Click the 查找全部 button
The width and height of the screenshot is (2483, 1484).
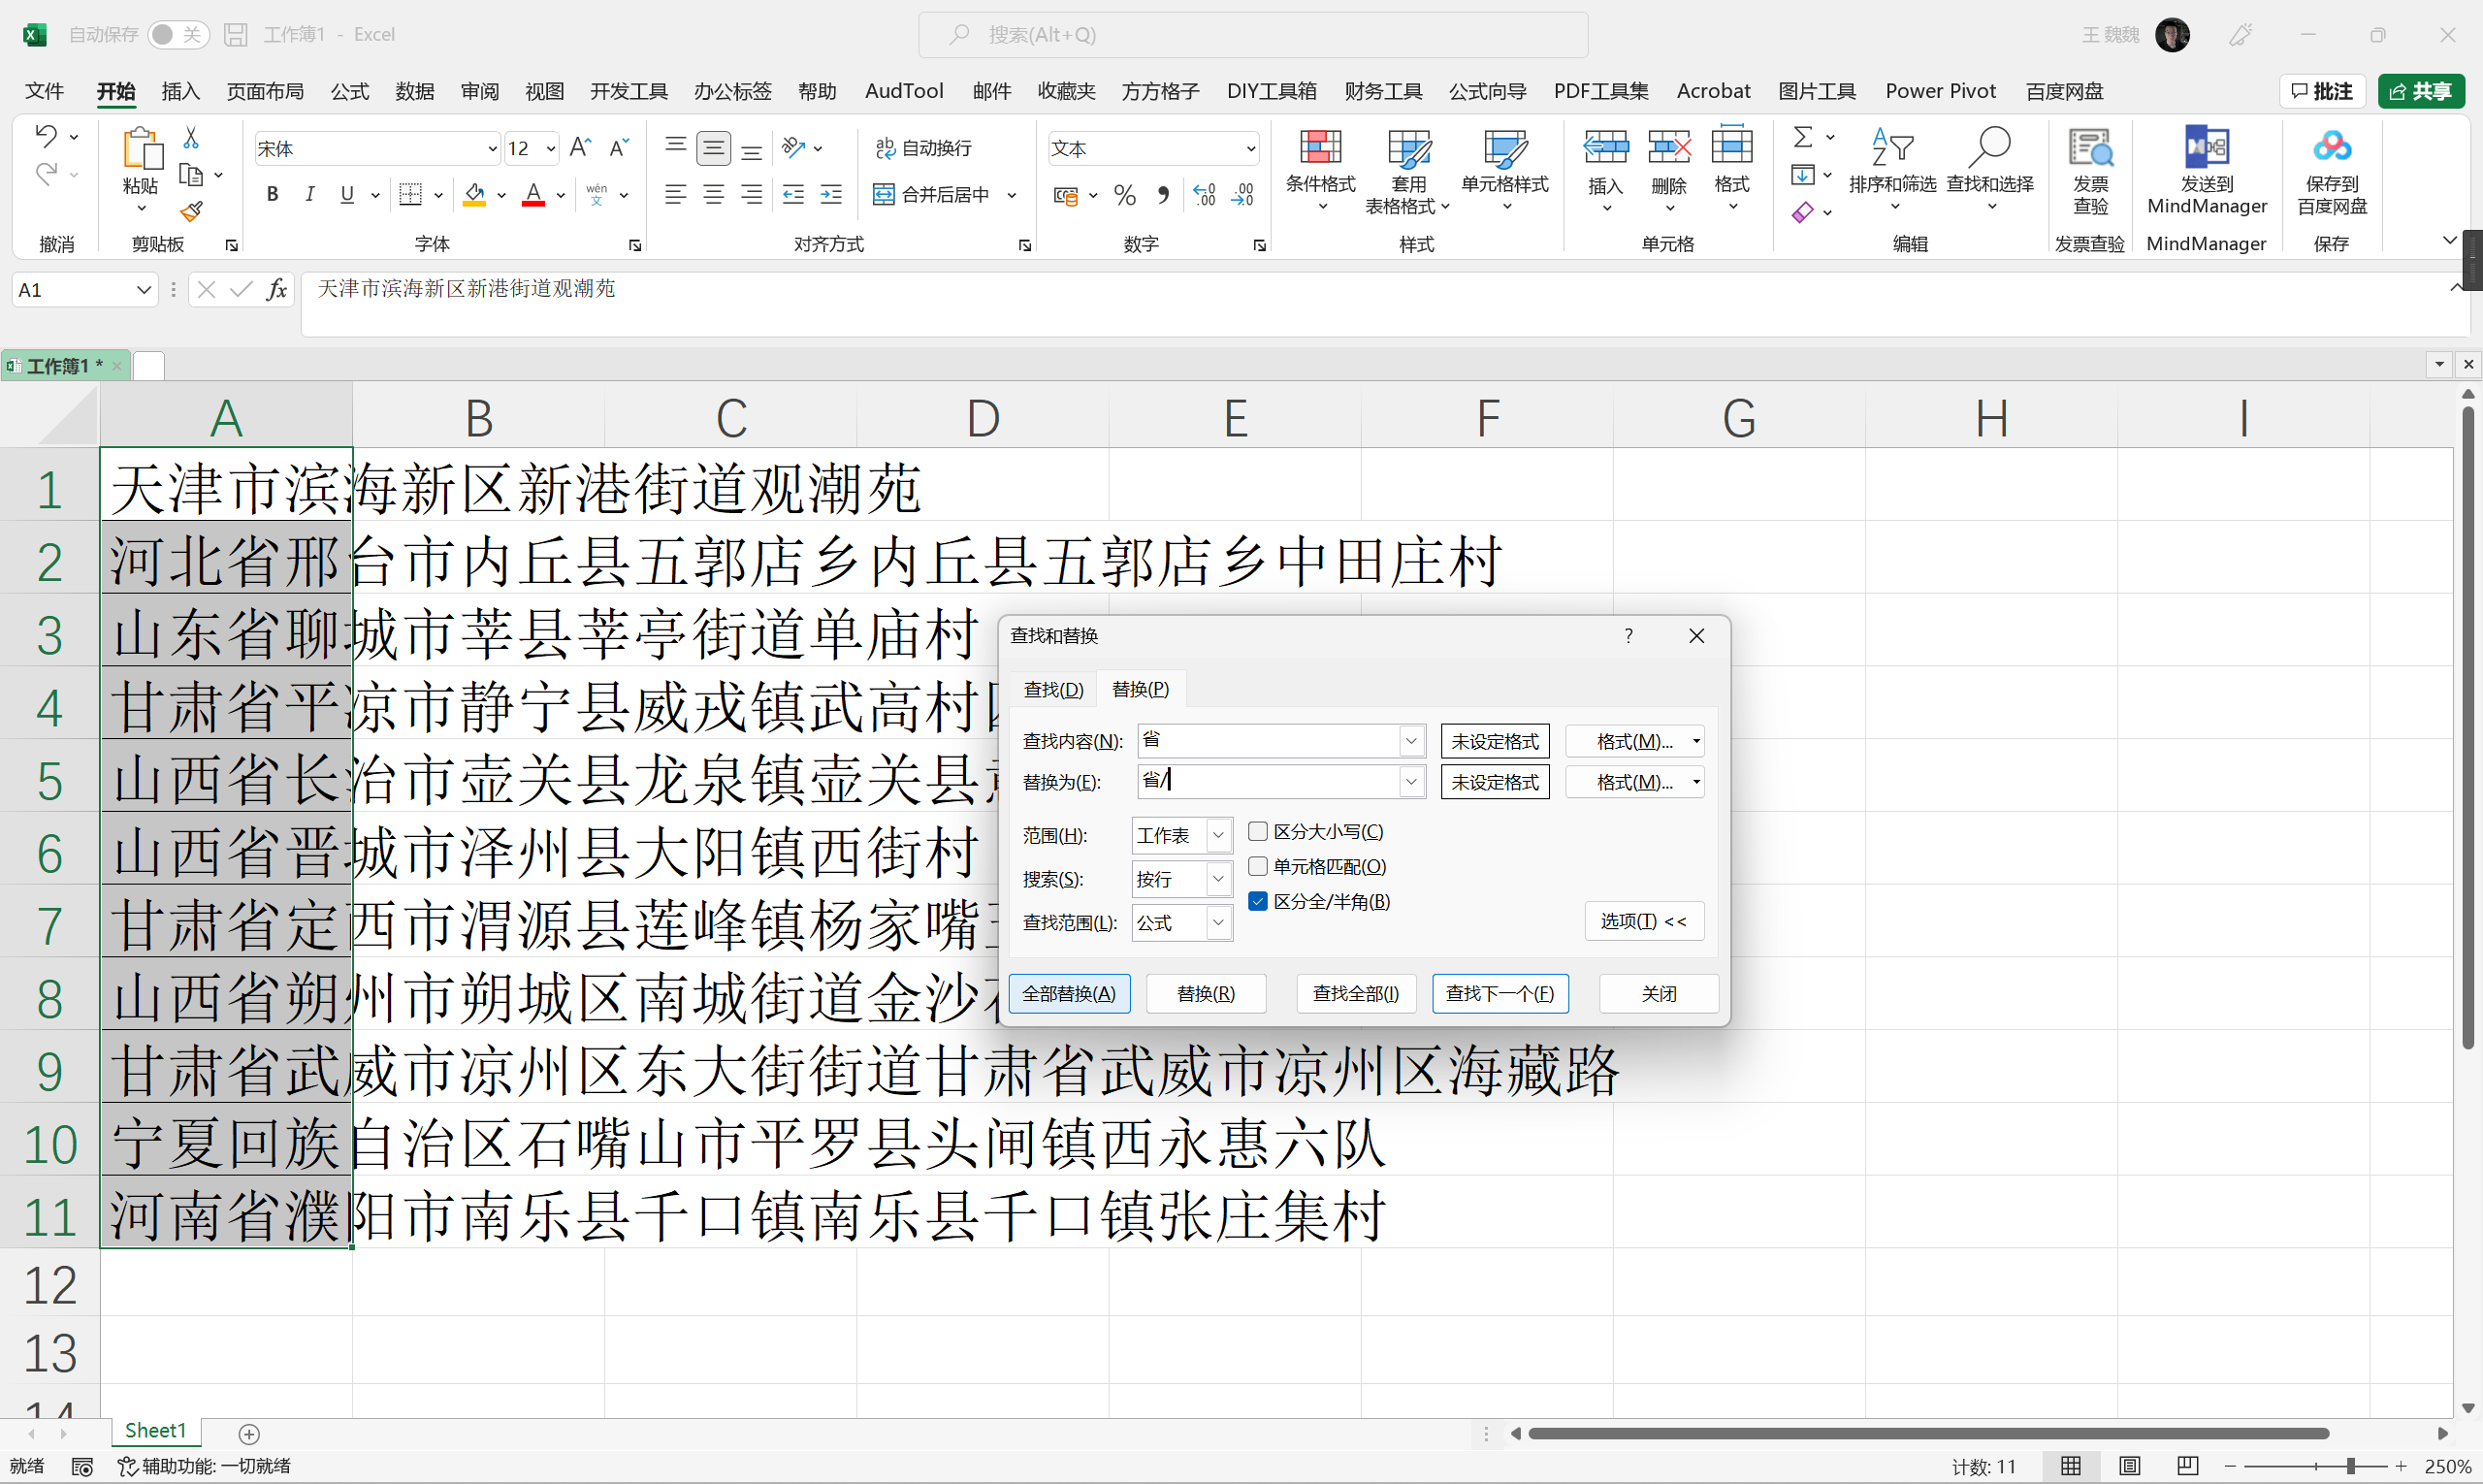(x=1355, y=993)
